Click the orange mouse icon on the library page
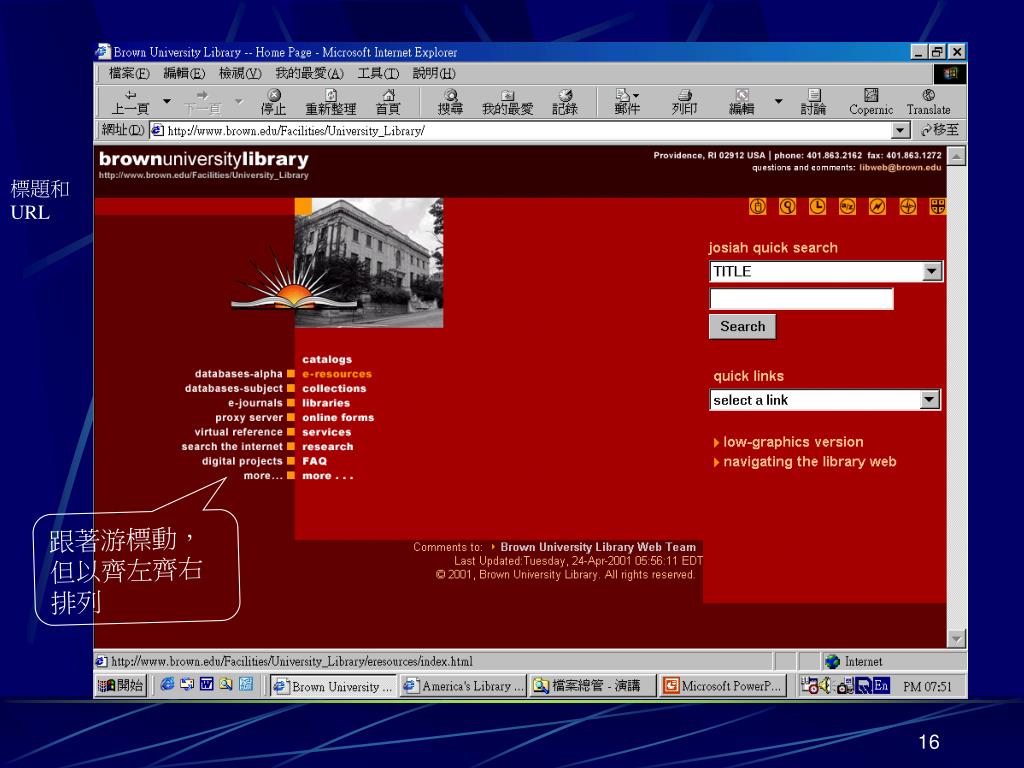 coord(758,207)
